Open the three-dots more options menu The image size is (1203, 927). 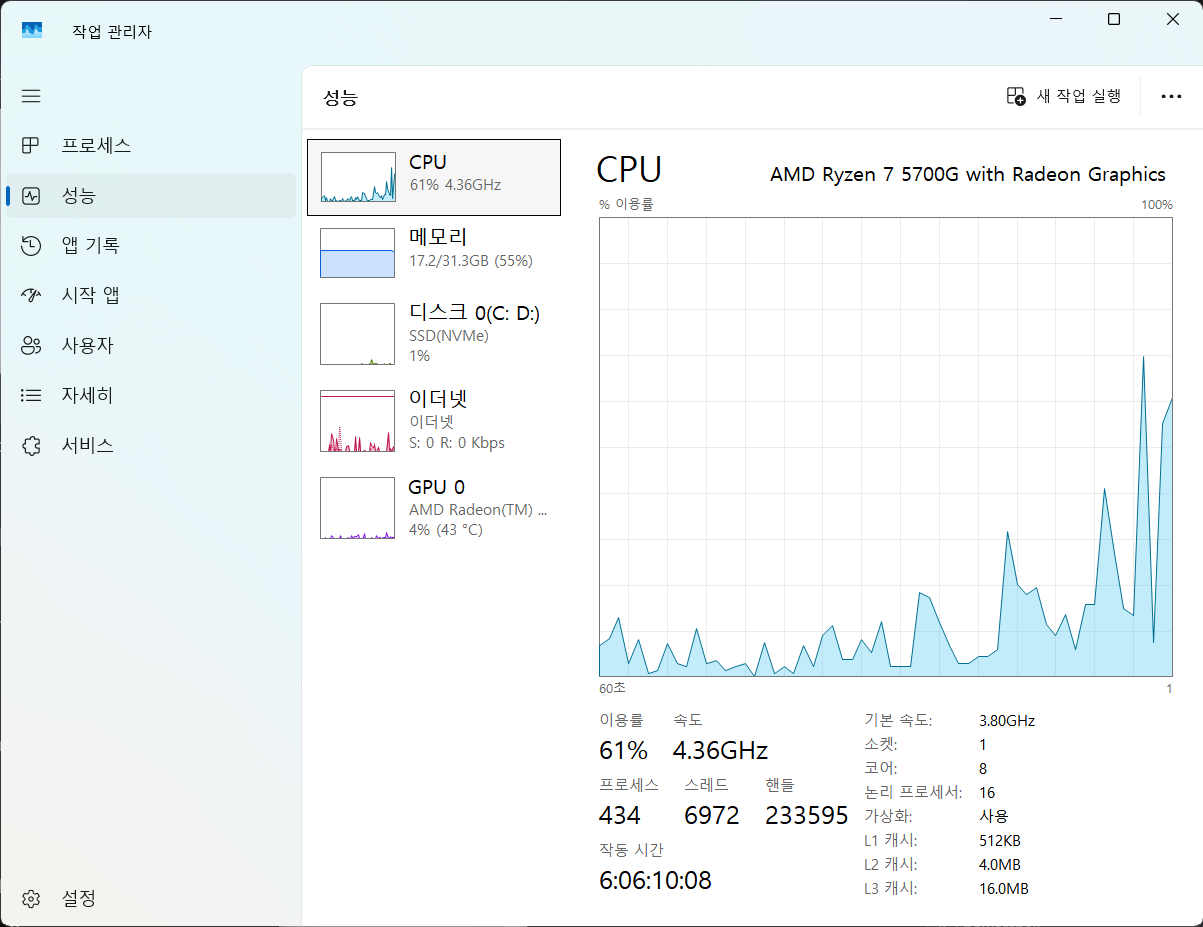(1171, 96)
